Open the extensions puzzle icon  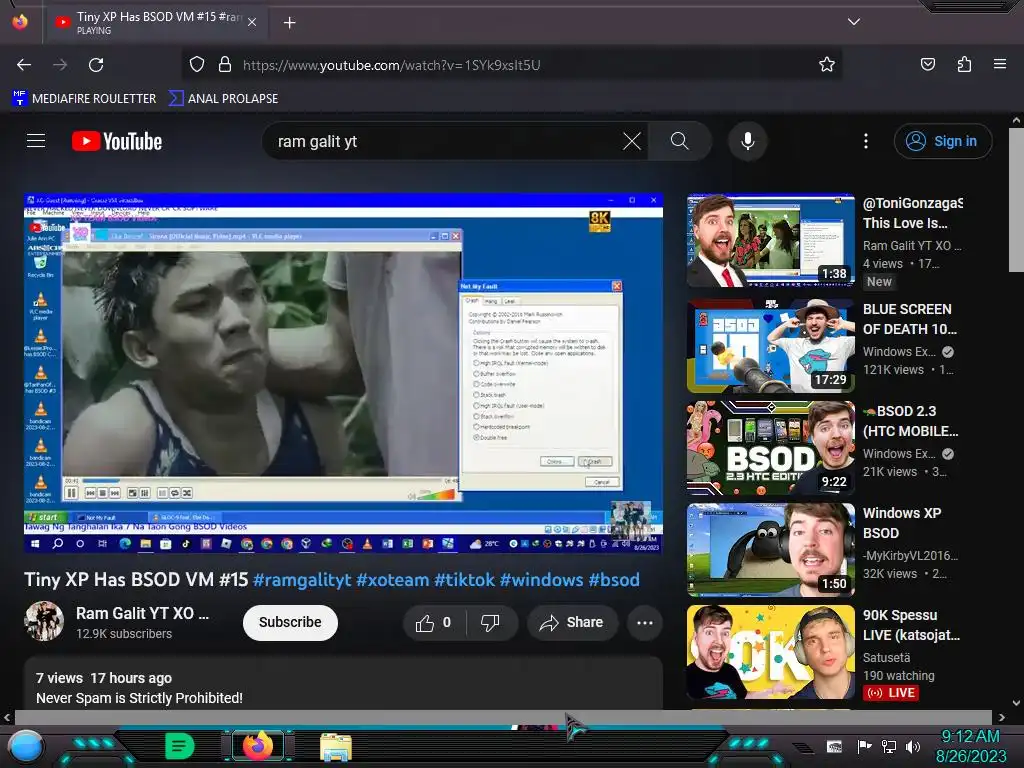pyautogui.click(x=964, y=64)
